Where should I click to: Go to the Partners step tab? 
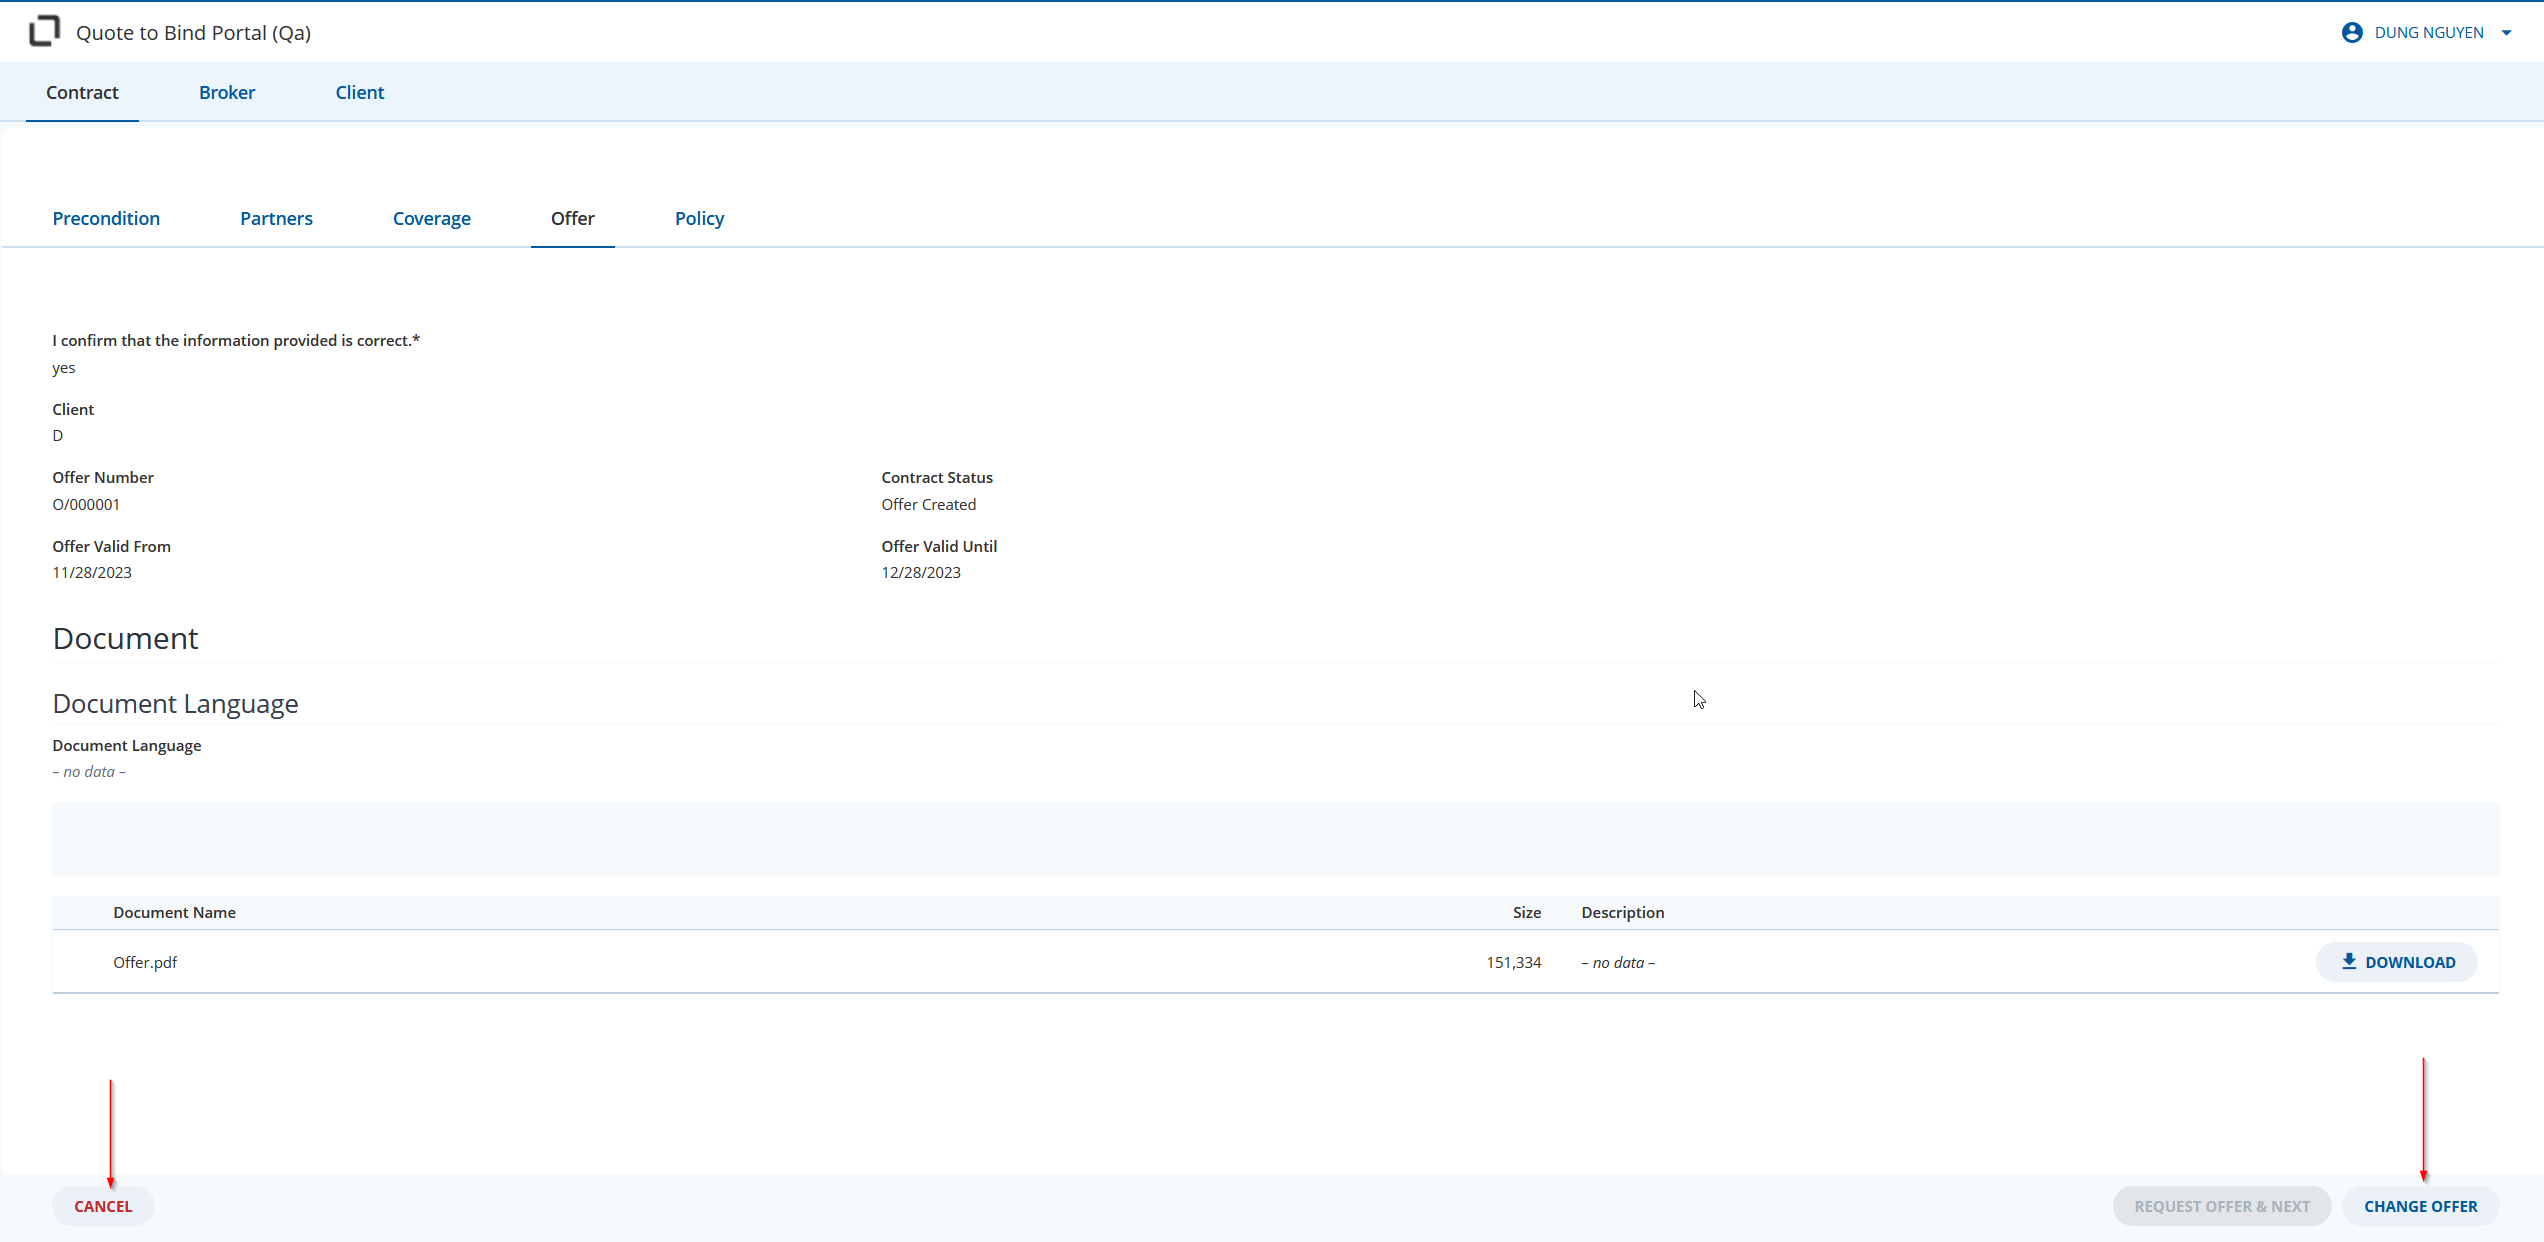[x=276, y=218]
